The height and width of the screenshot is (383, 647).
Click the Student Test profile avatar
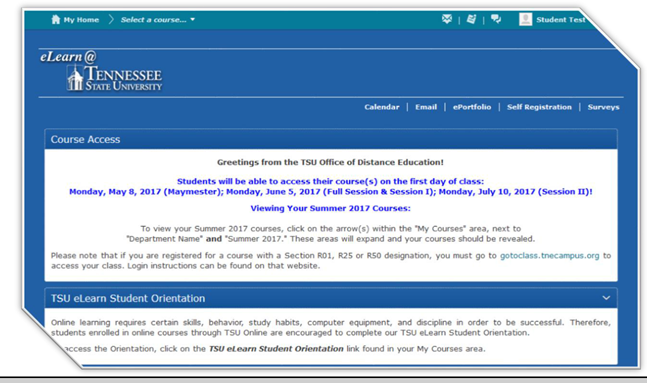pos(525,19)
